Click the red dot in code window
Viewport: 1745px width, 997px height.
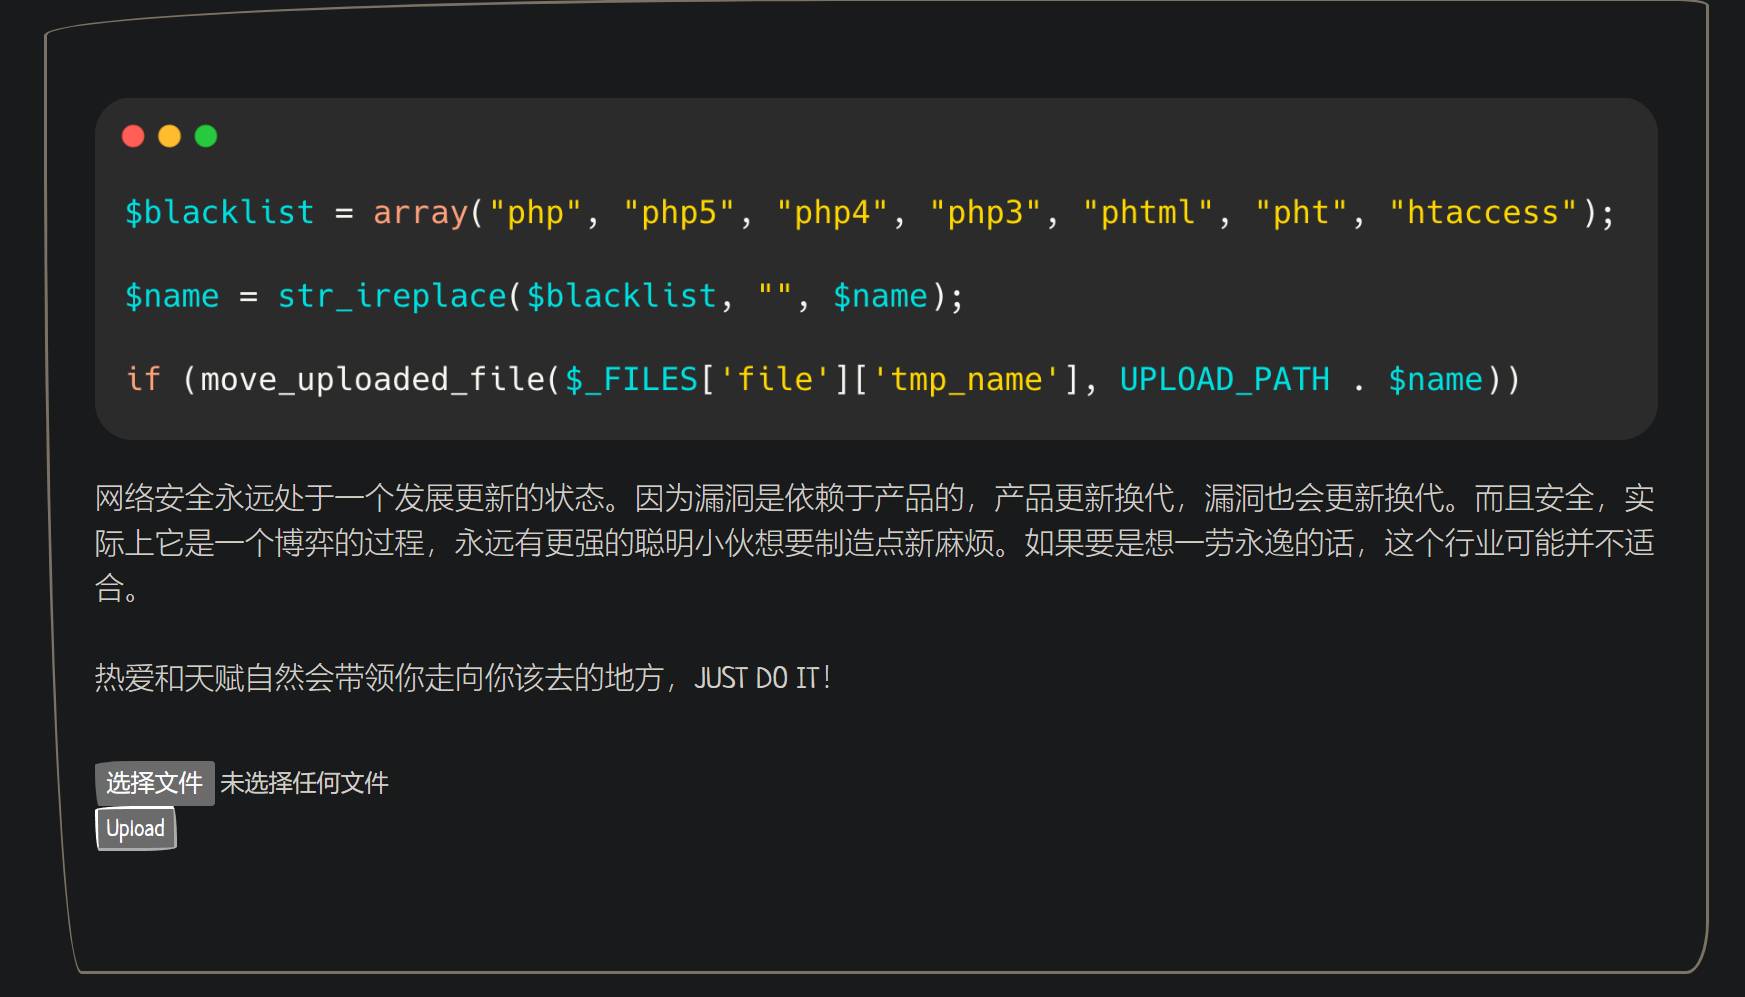point(133,136)
